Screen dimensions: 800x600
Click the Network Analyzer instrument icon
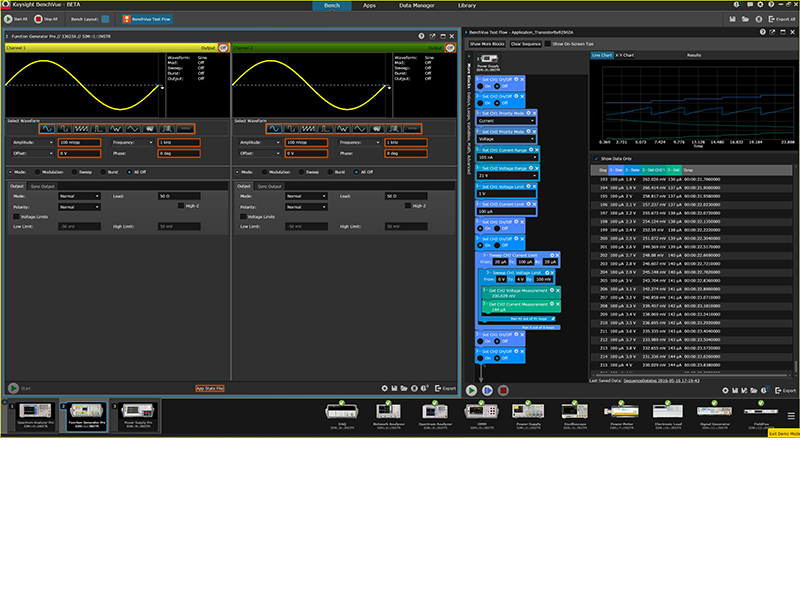pos(387,411)
